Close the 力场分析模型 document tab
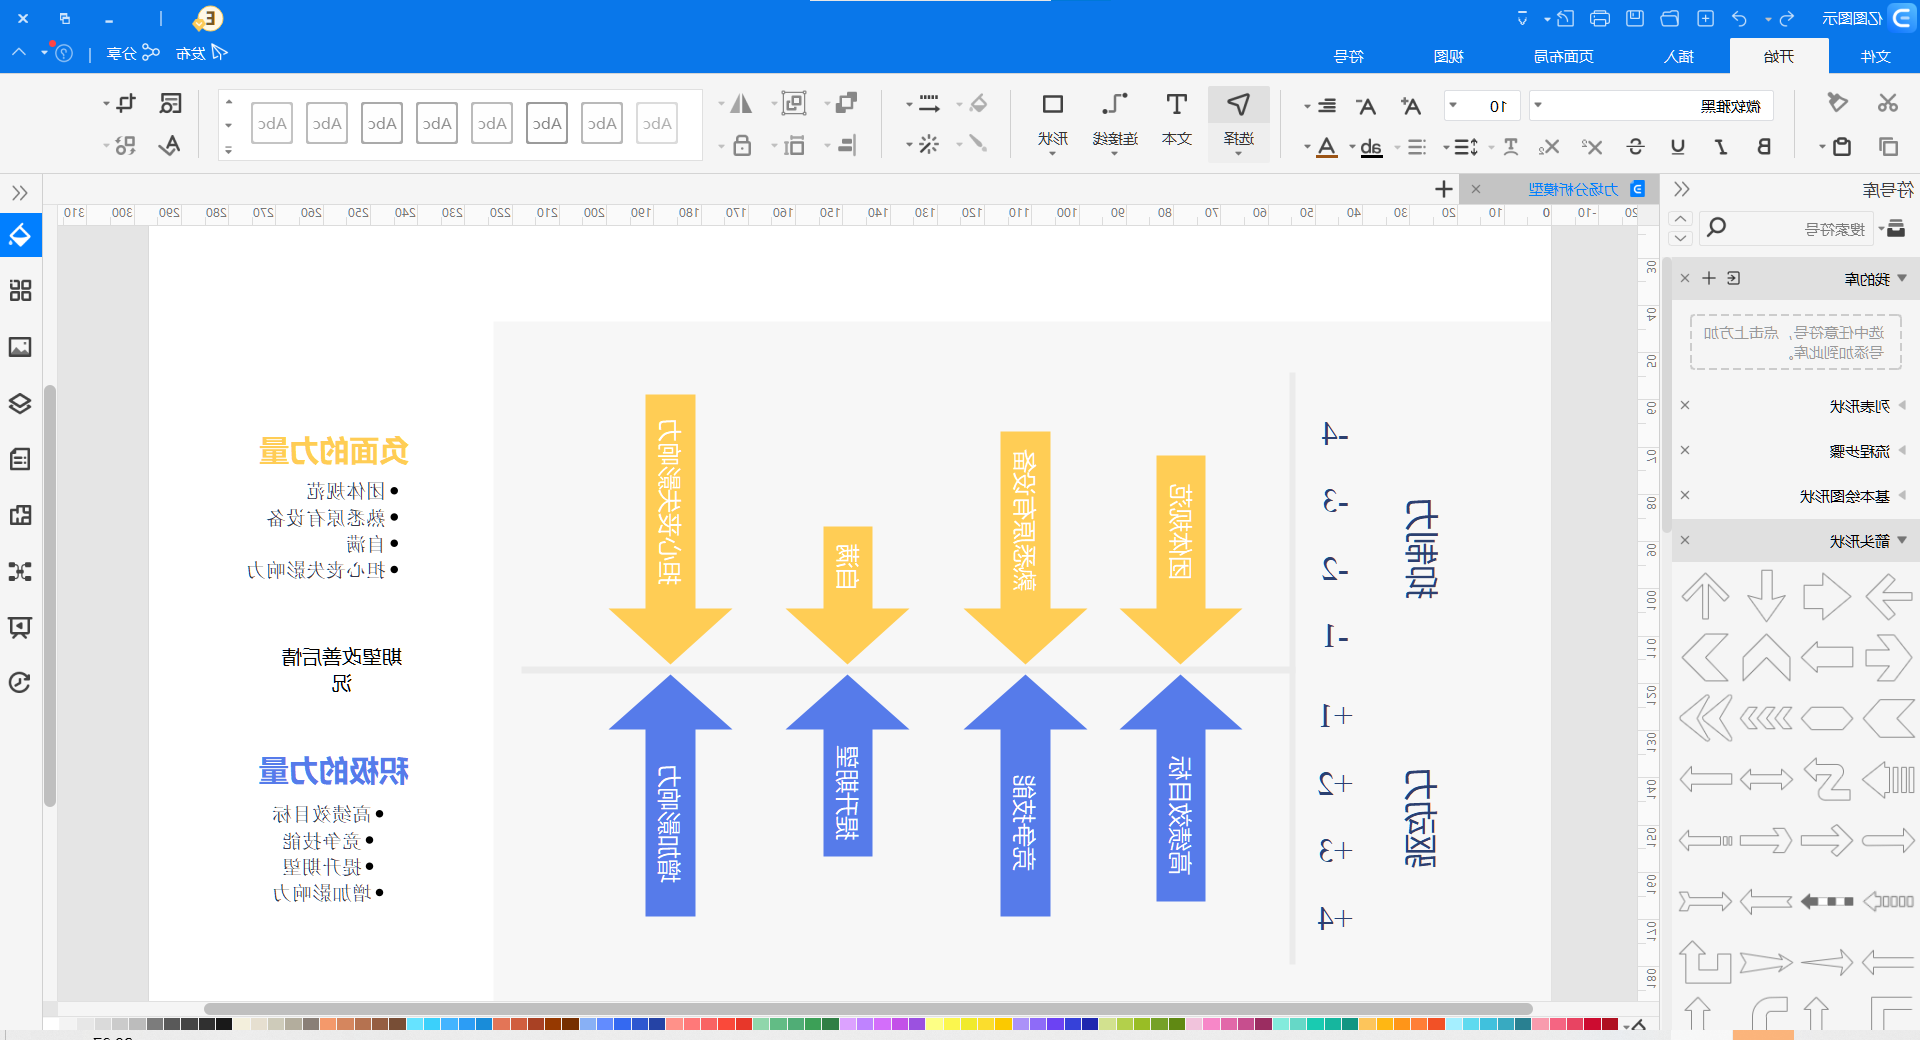The width and height of the screenshot is (1920, 1040). 1476,189
